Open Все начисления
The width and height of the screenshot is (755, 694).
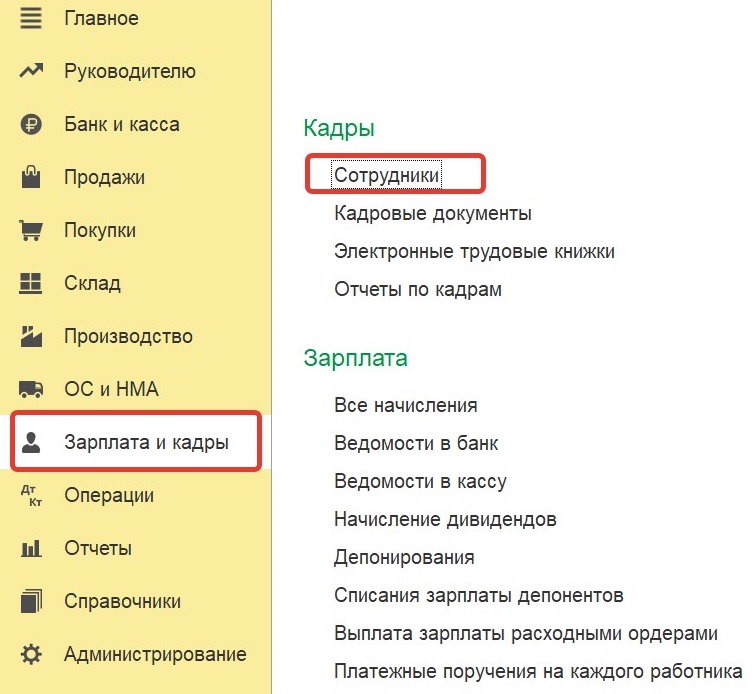point(406,405)
